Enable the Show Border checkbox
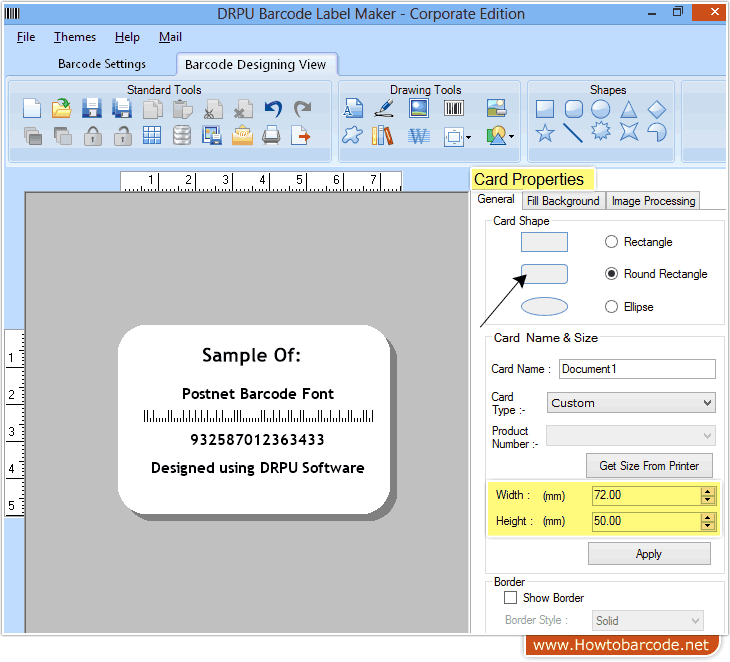This screenshot has height=662, width=730. (510, 598)
